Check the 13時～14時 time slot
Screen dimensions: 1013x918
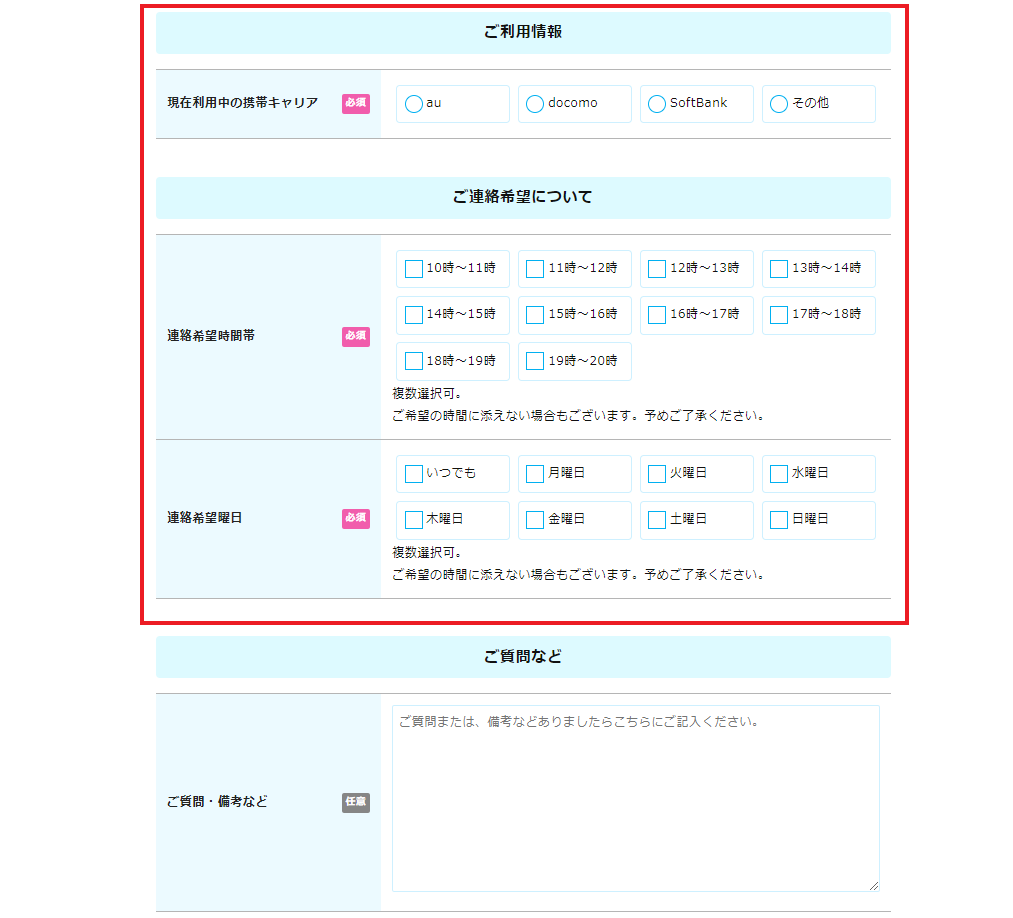click(x=779, y=269)
